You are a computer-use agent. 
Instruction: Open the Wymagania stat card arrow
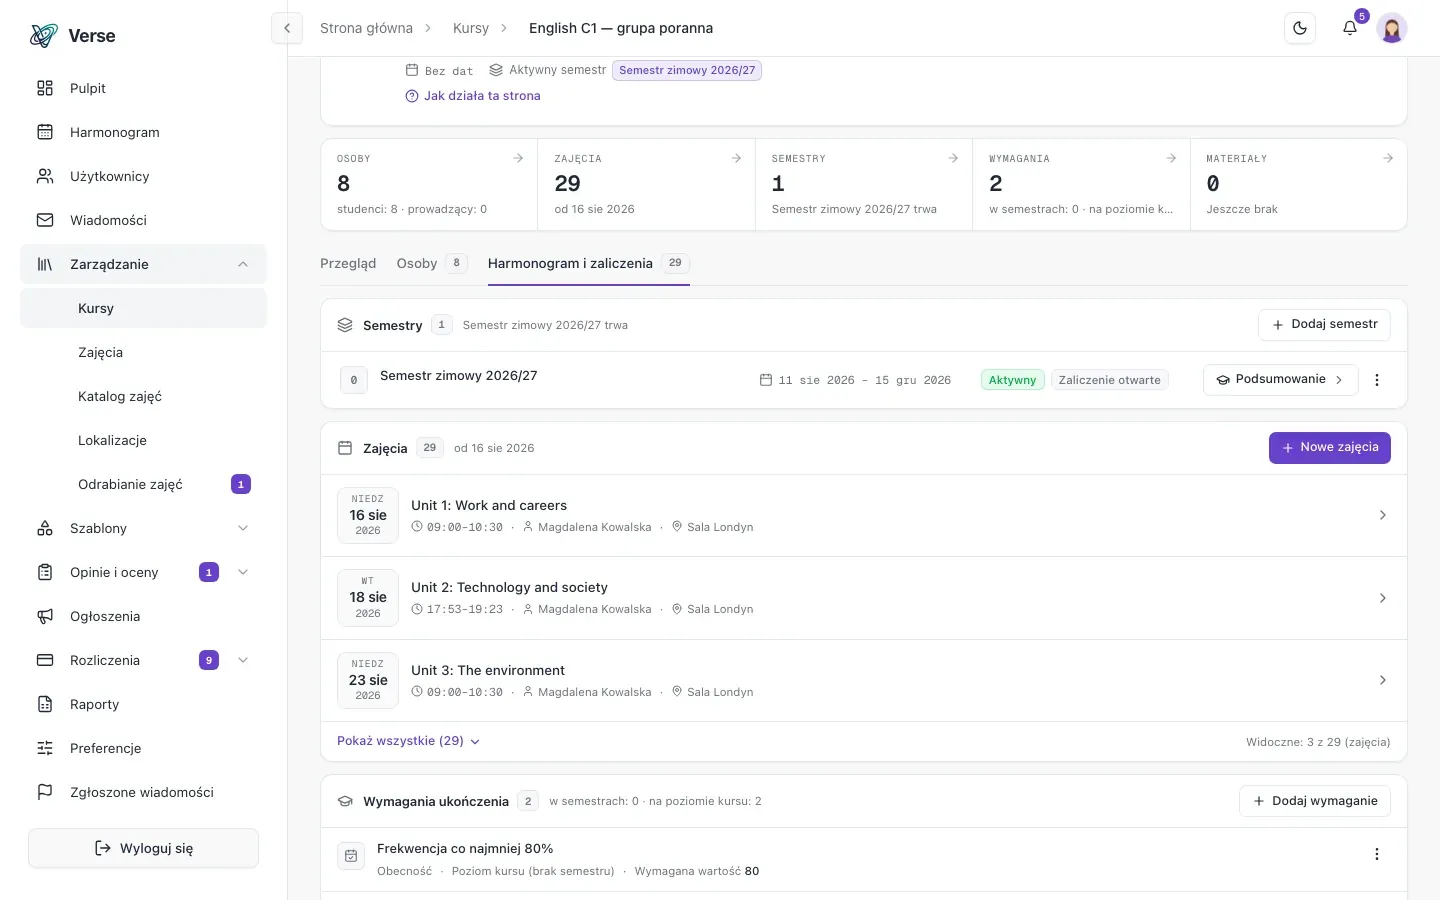tap(1171, 158)
